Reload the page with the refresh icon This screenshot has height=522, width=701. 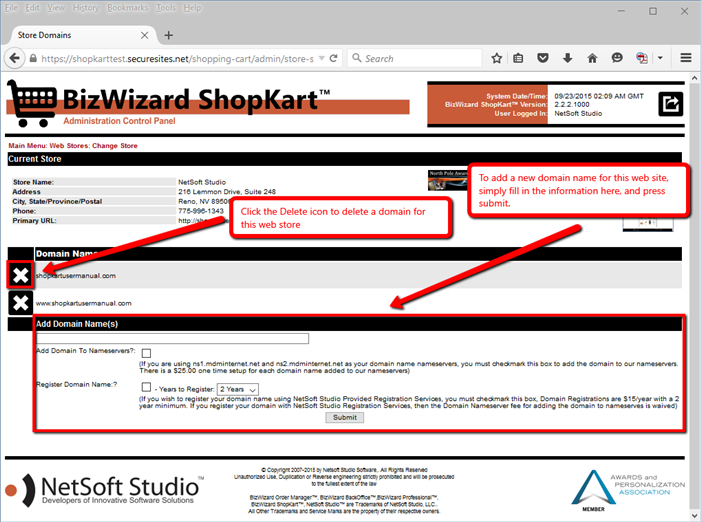[334, 58]
